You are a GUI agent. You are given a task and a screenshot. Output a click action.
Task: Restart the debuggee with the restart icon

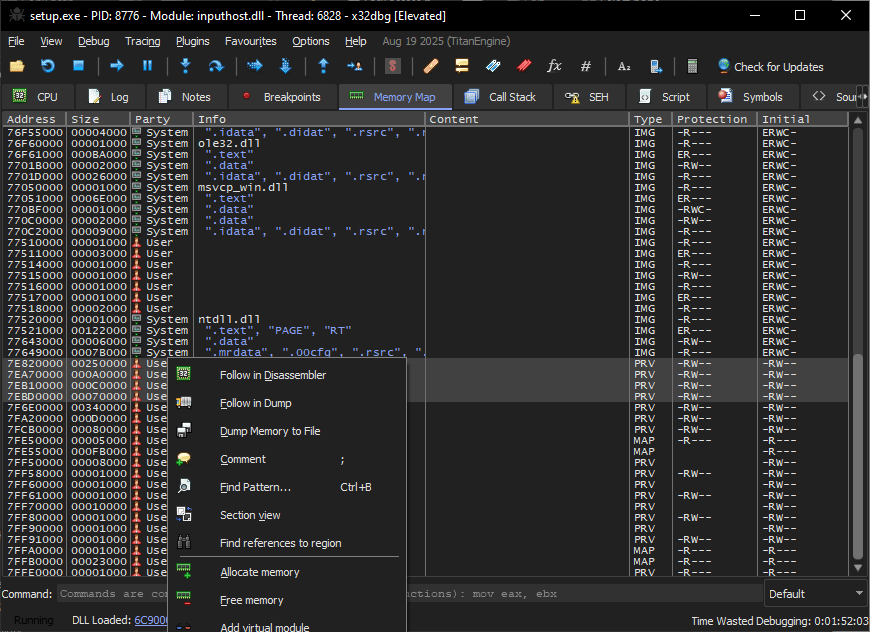[47, 67]
